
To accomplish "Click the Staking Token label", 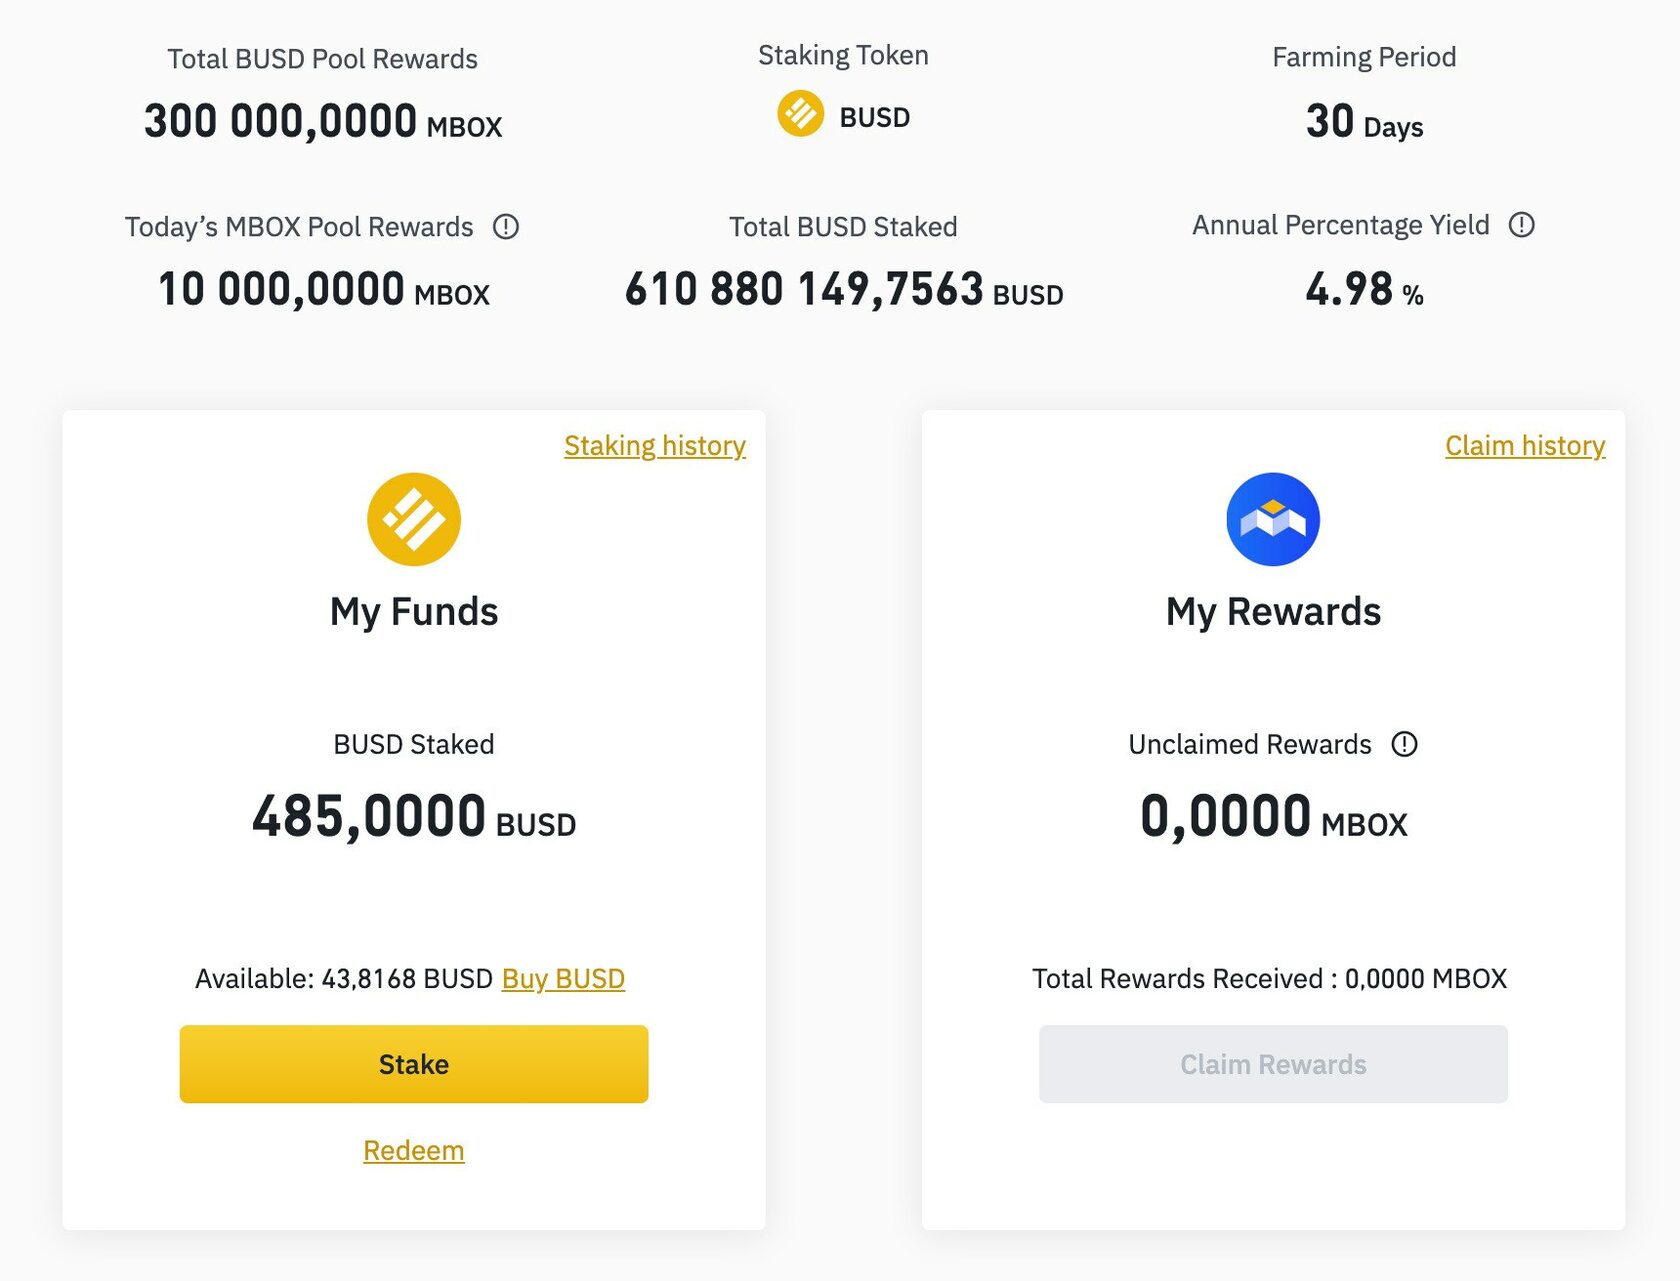I will 843,56.
